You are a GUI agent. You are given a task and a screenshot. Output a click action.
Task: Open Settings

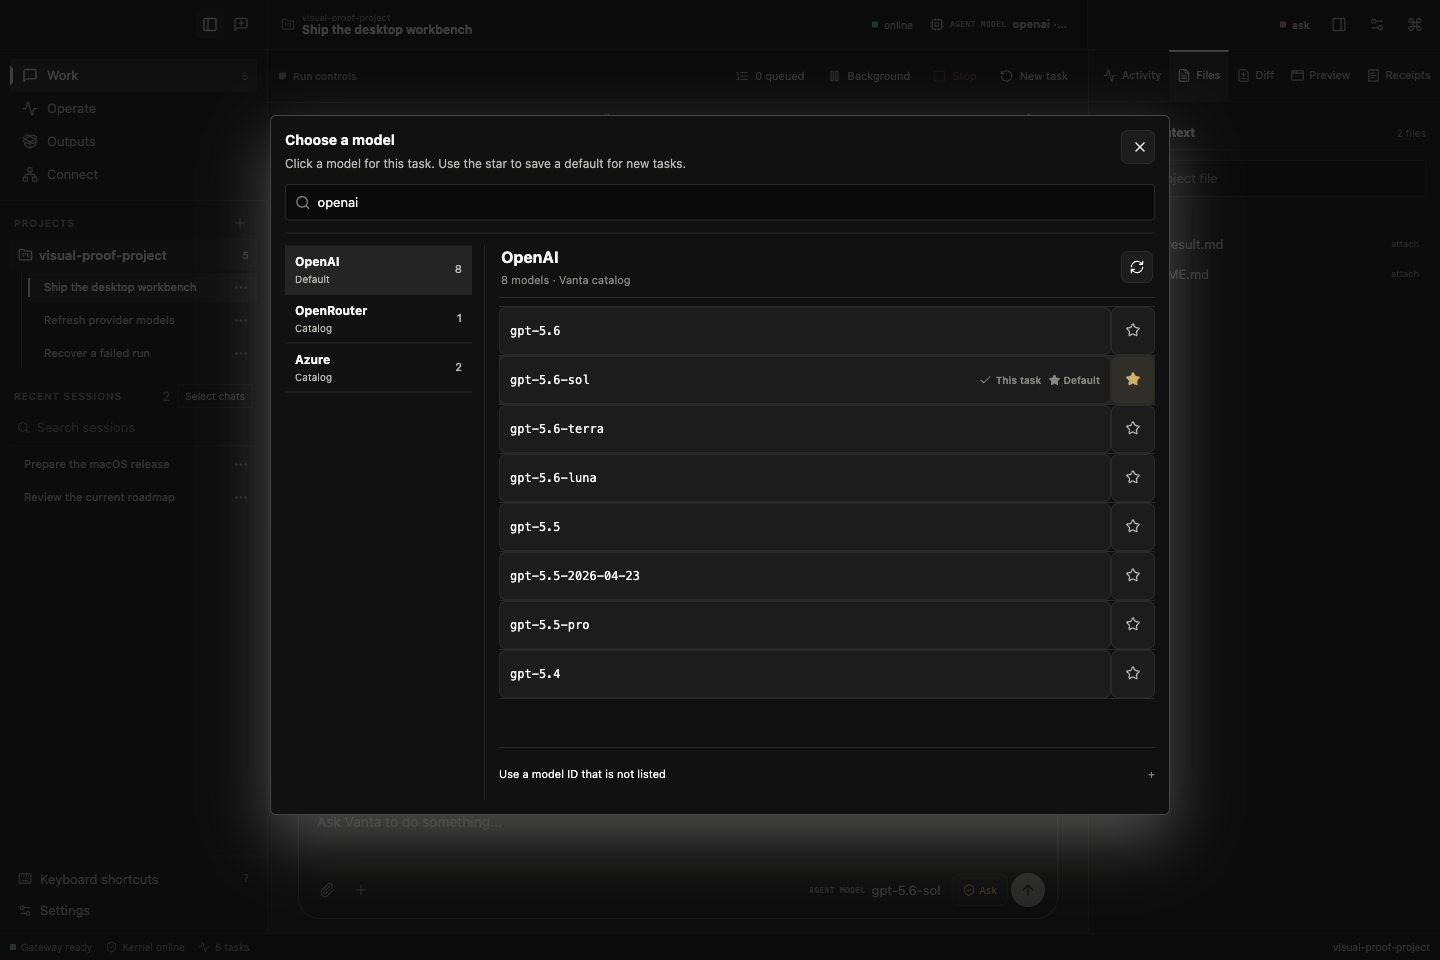pos(133,910)
